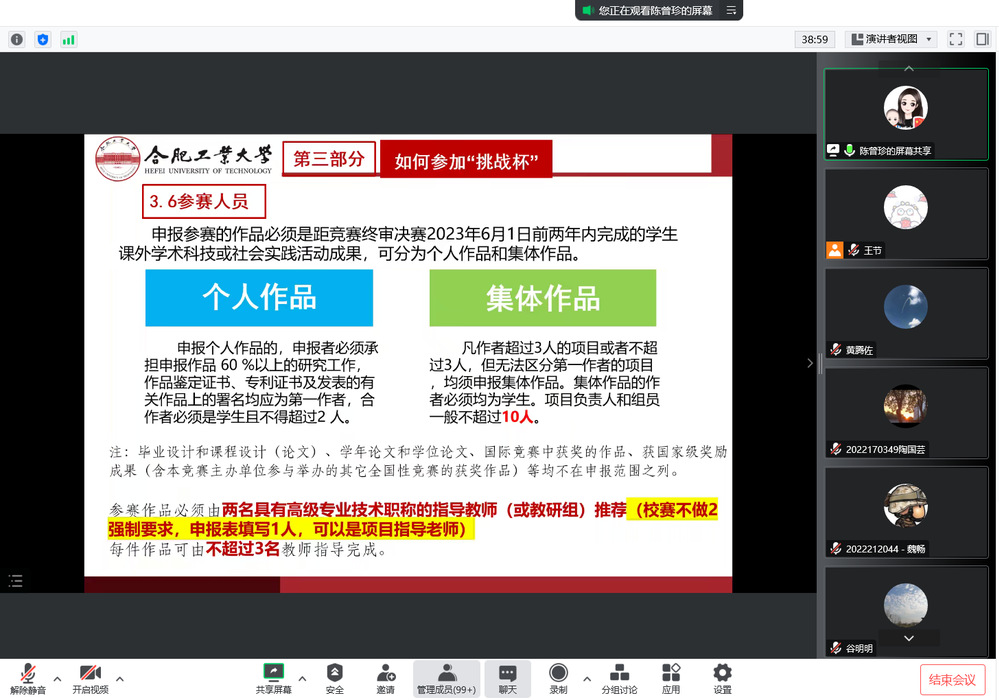Open the blue security shield icon
This screenshot has height=700, width=999.
(x=42, y=39)
